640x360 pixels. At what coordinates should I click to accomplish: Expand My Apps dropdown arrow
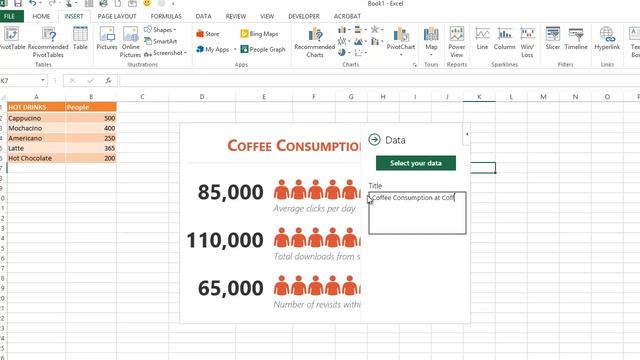point(235,49)
